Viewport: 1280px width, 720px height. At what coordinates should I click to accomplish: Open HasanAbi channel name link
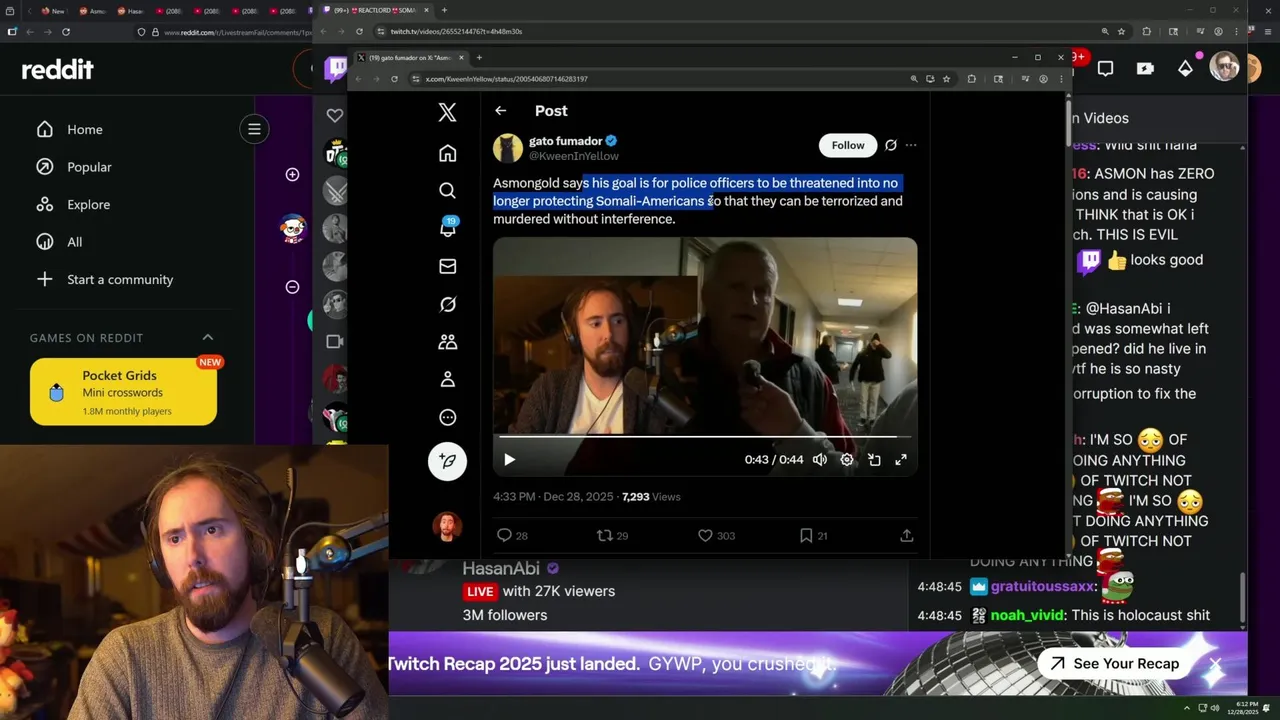[x=501, y=568]
